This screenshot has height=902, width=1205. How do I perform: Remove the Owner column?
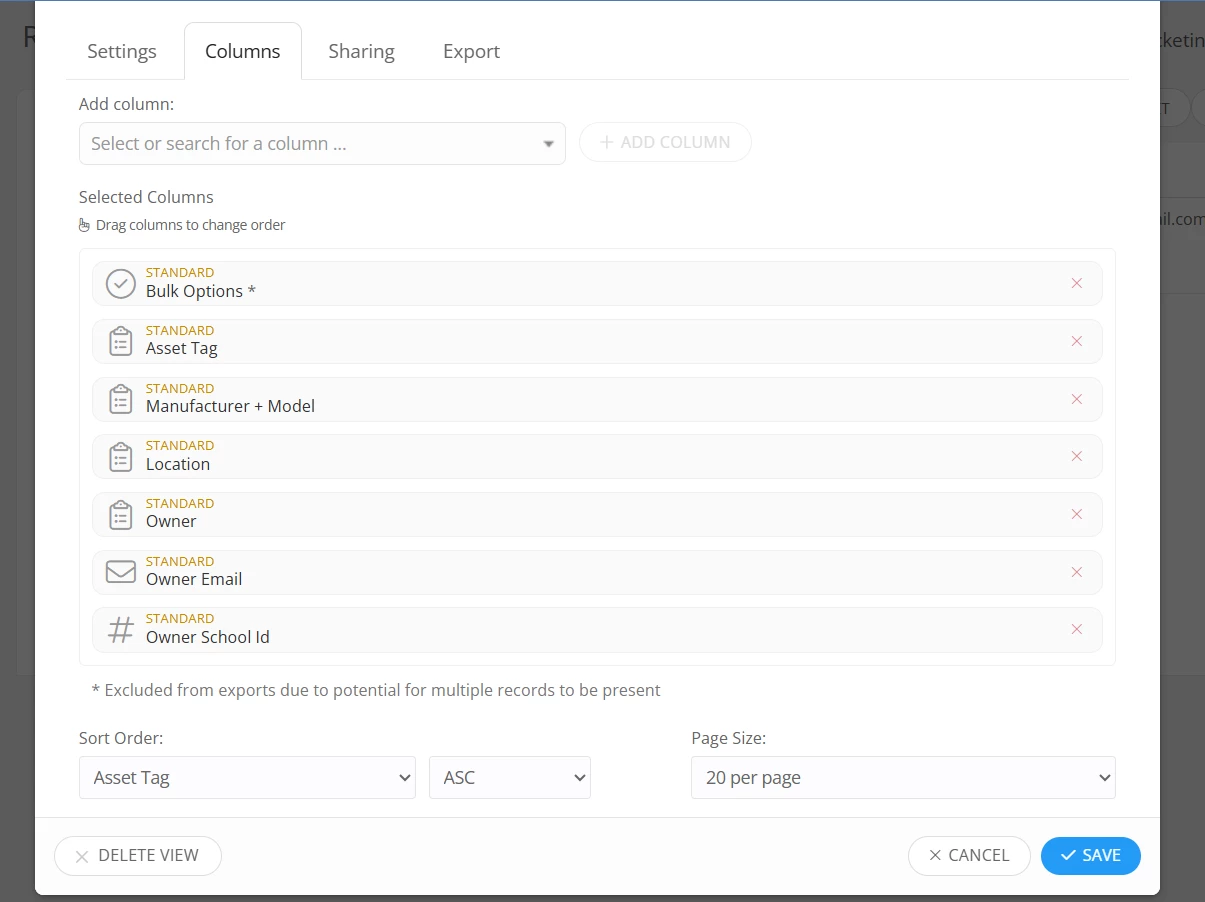(1077, 514)
